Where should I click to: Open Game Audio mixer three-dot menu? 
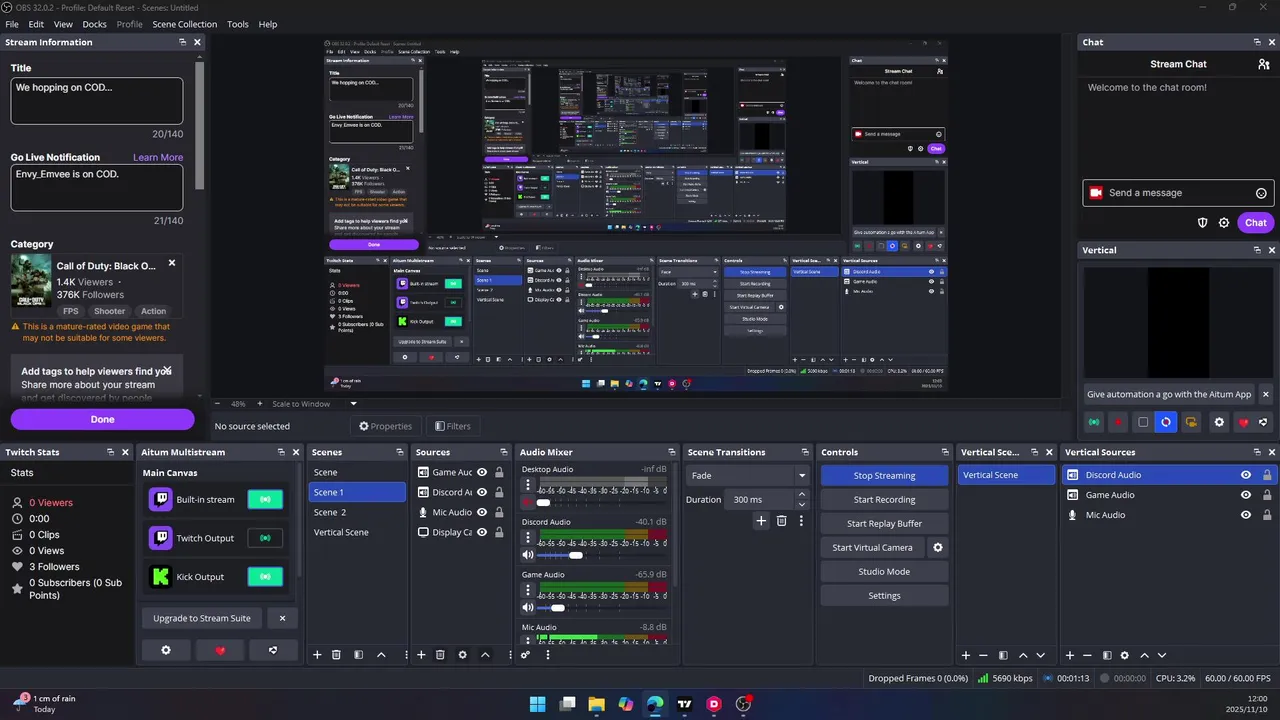coord(528,590)
